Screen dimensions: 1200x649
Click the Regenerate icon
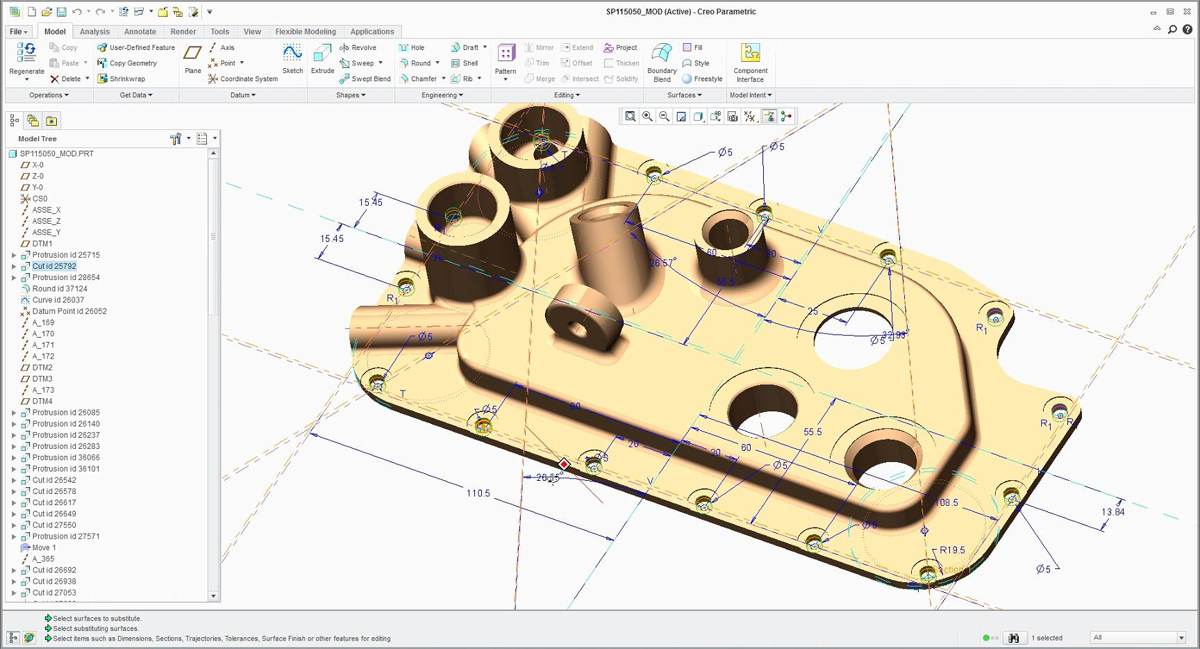26,53
